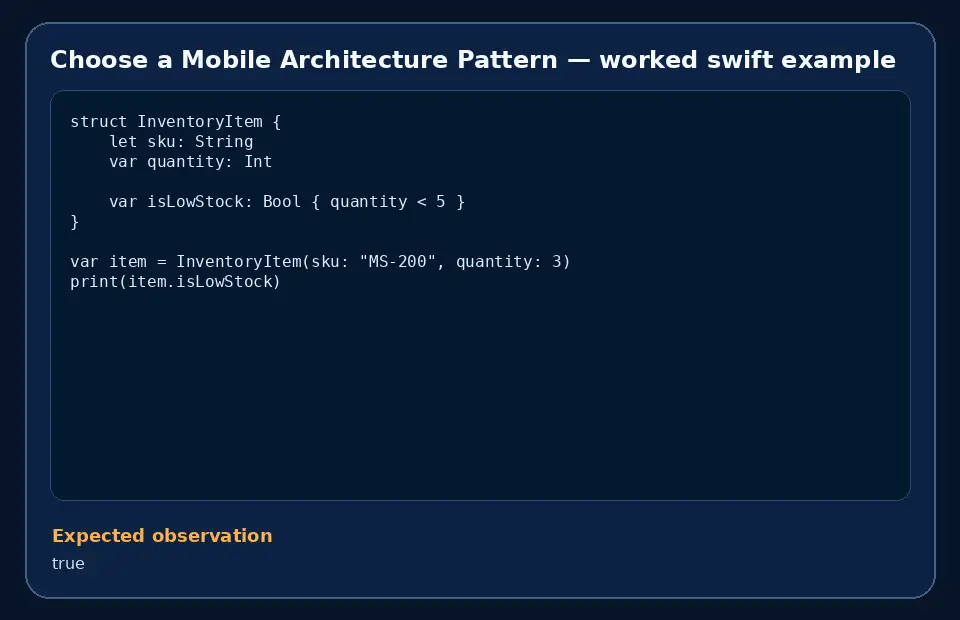960x620 pixels.
Task: Click the closing brace of the struct
Action: 75,222
